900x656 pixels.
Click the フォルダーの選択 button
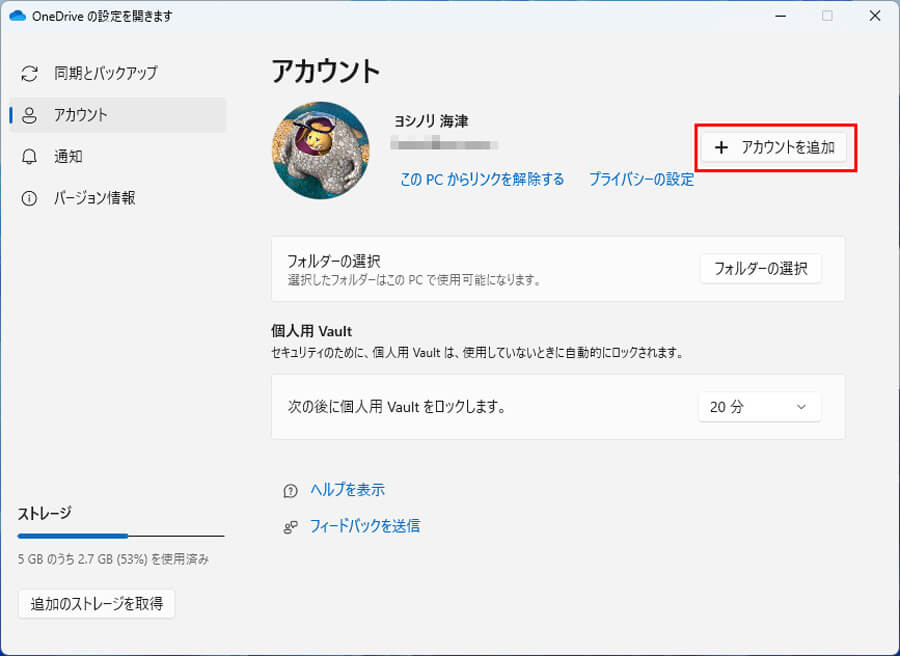click(x=761, y=269)
